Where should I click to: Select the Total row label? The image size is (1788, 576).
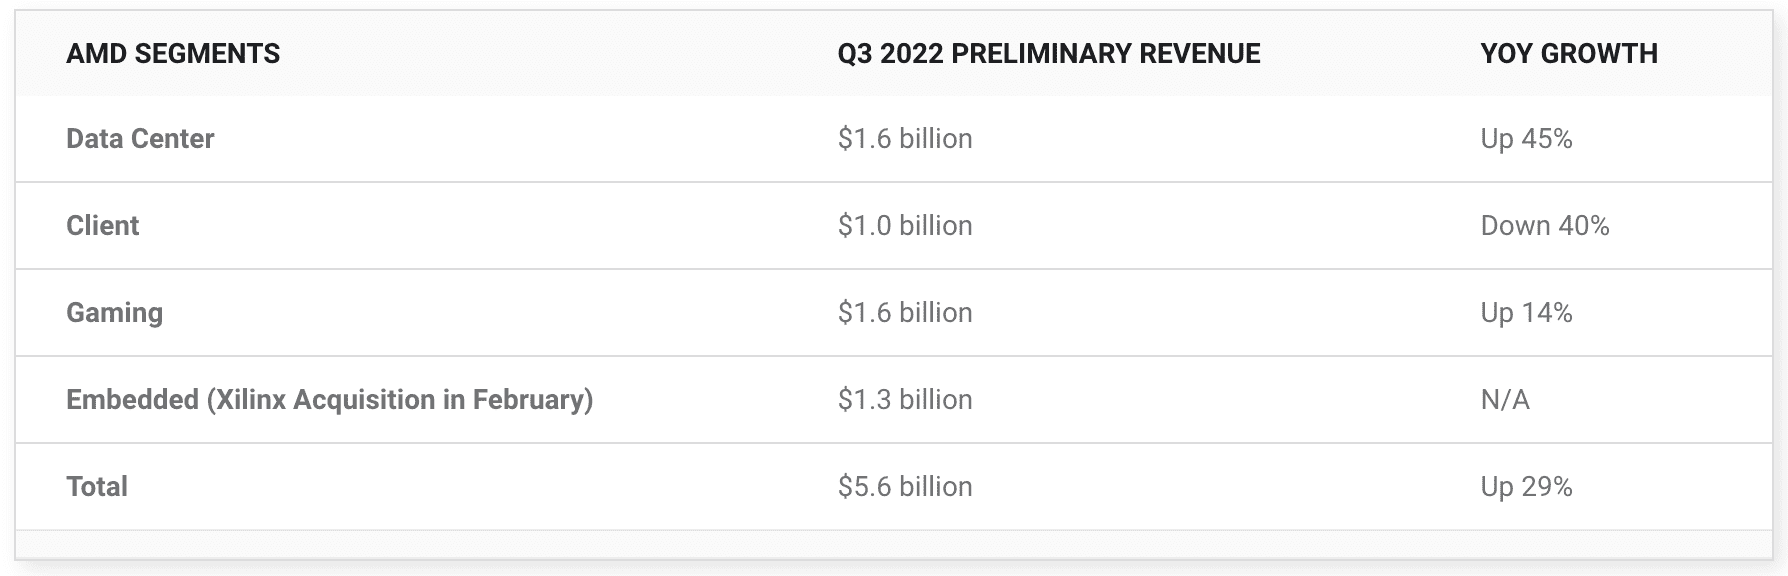[97, 486]
